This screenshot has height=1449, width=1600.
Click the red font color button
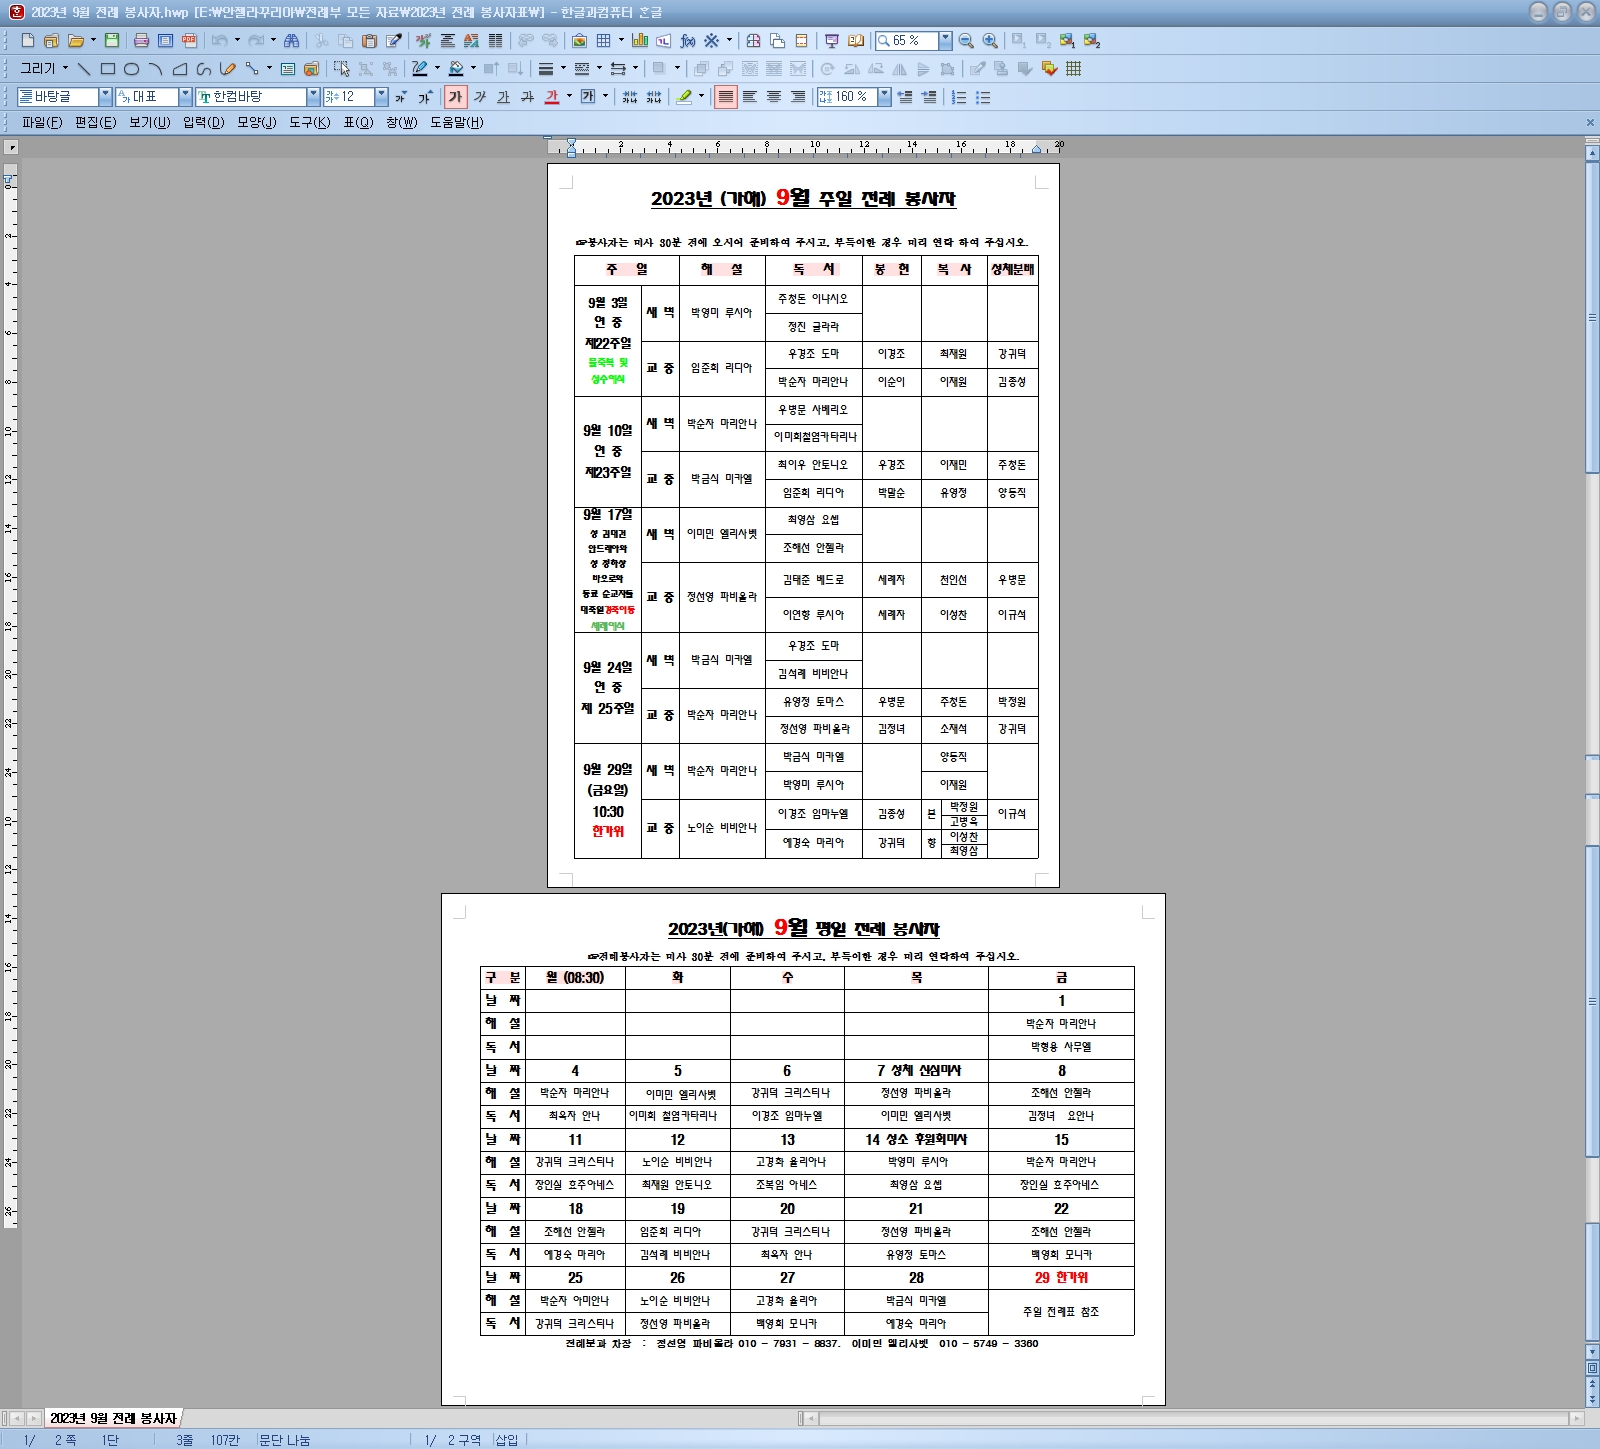coord(552,97)
